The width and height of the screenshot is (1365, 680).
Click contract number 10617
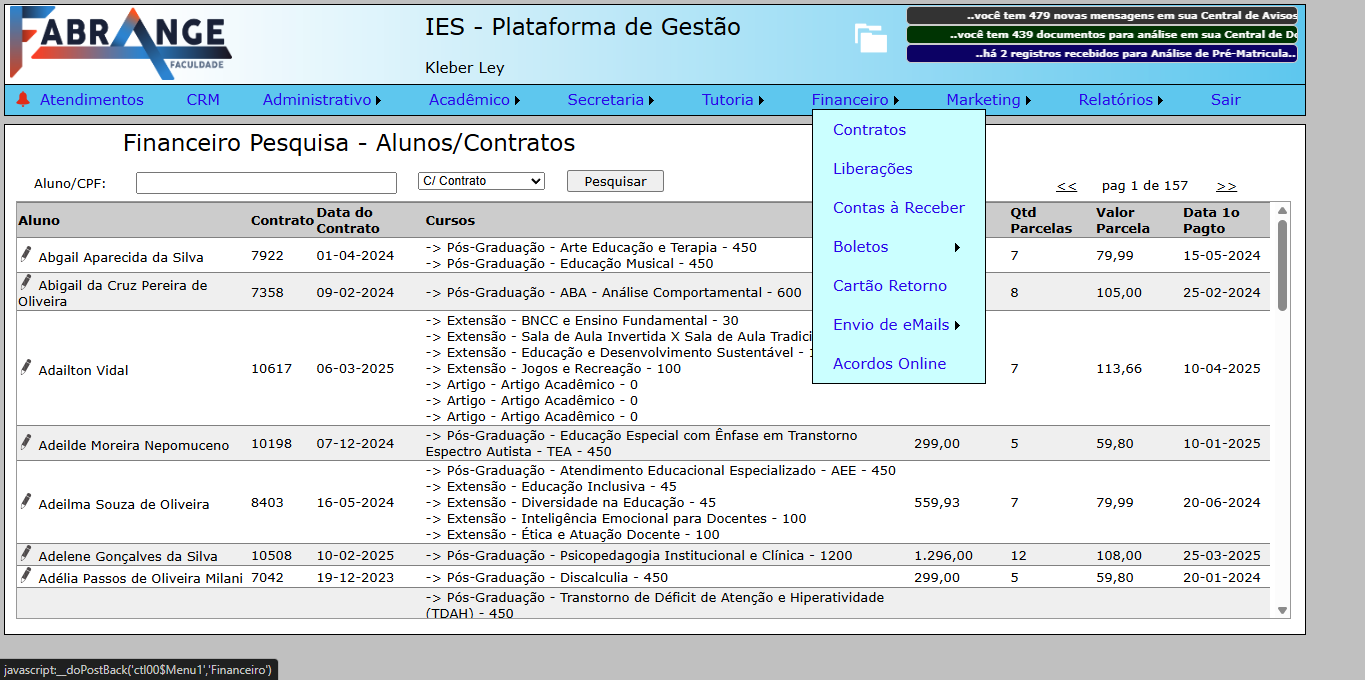point(271,369)
